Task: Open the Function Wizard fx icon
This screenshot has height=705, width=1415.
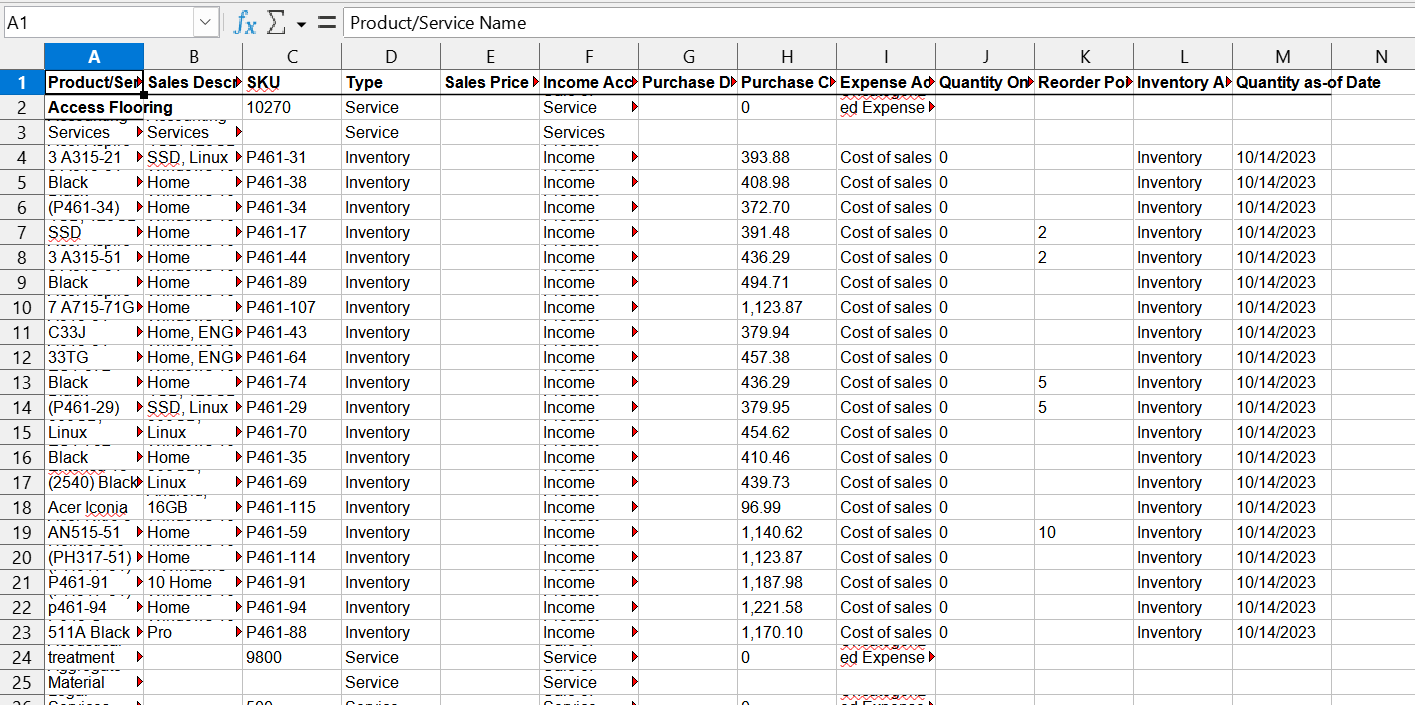Action: point(244,22)
